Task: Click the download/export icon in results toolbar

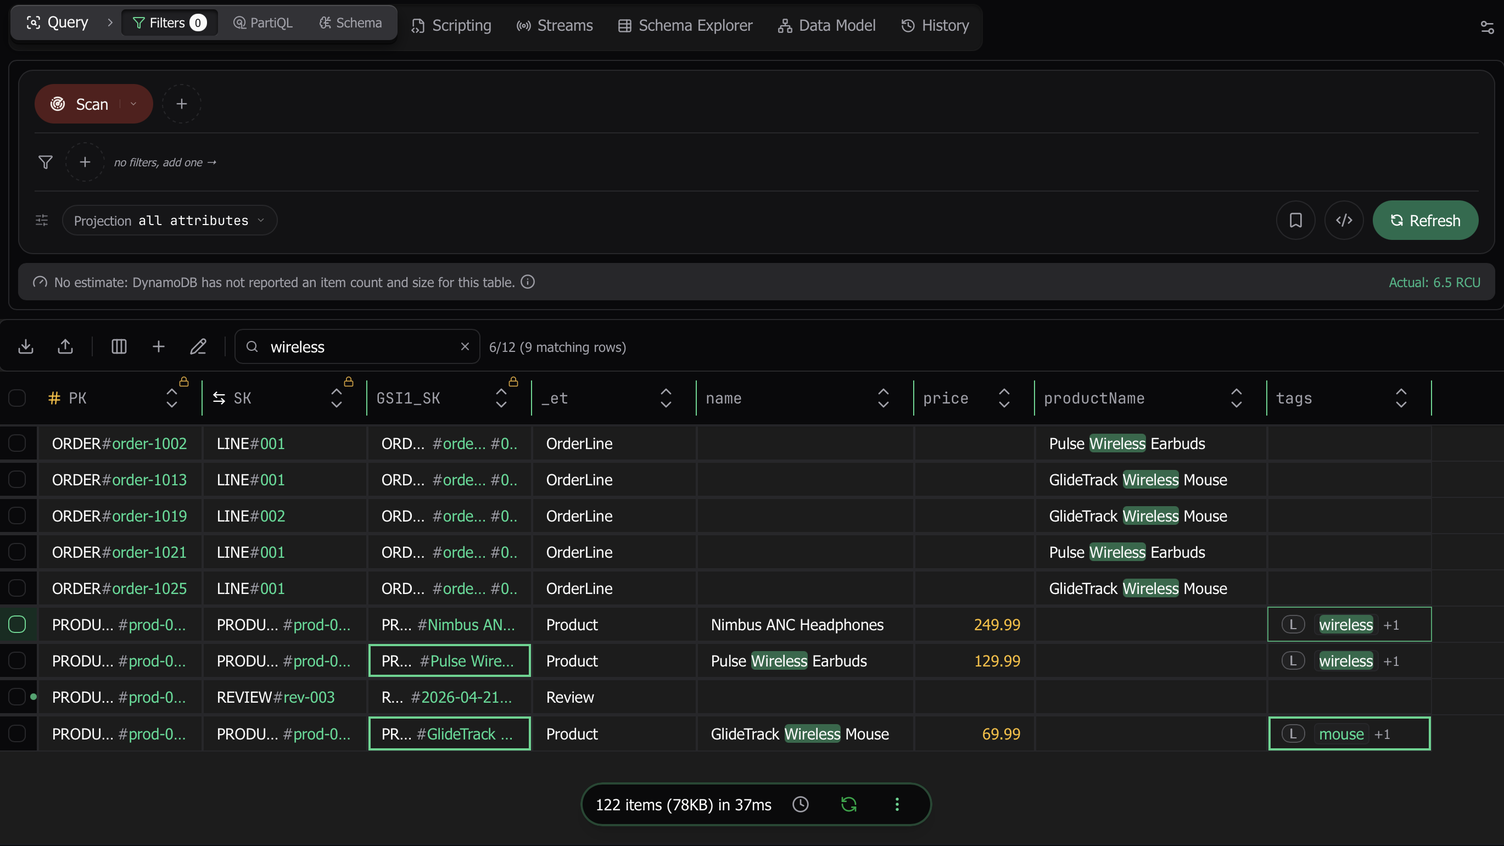Action: point(26,346)
